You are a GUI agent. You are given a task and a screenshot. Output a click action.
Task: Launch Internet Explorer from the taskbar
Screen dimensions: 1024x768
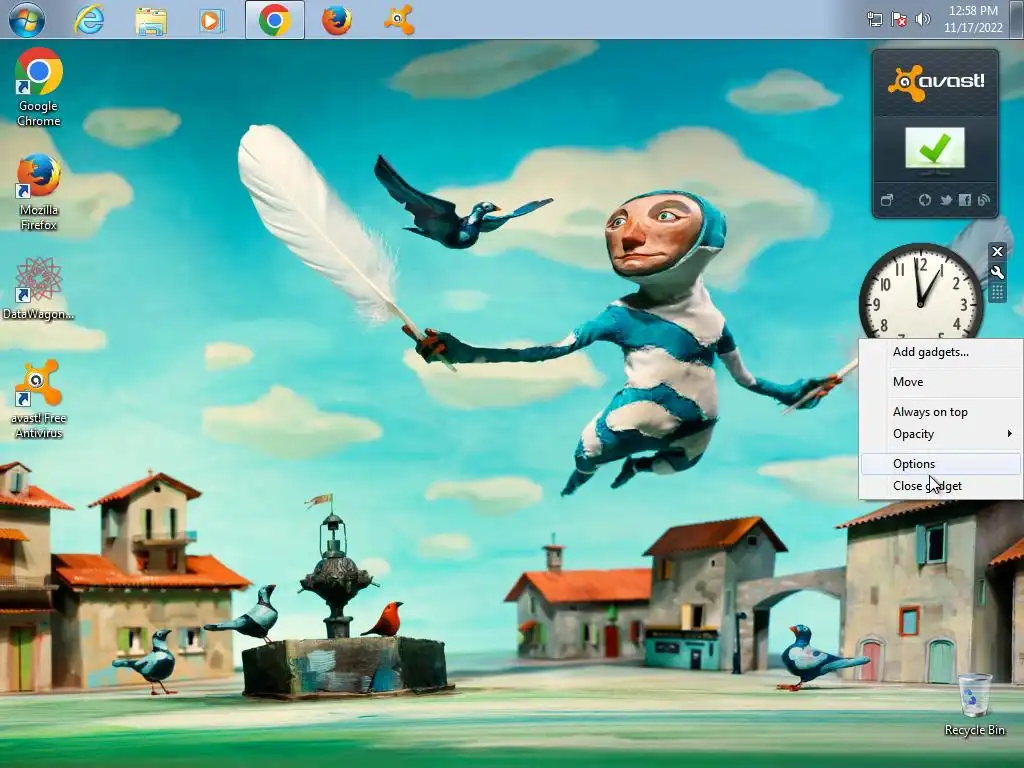[x=89, y=20]
